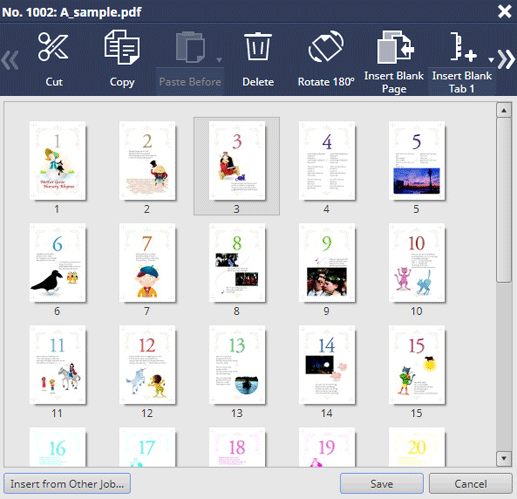Move the toolbar back with the left double chevron

coord(10,60)
